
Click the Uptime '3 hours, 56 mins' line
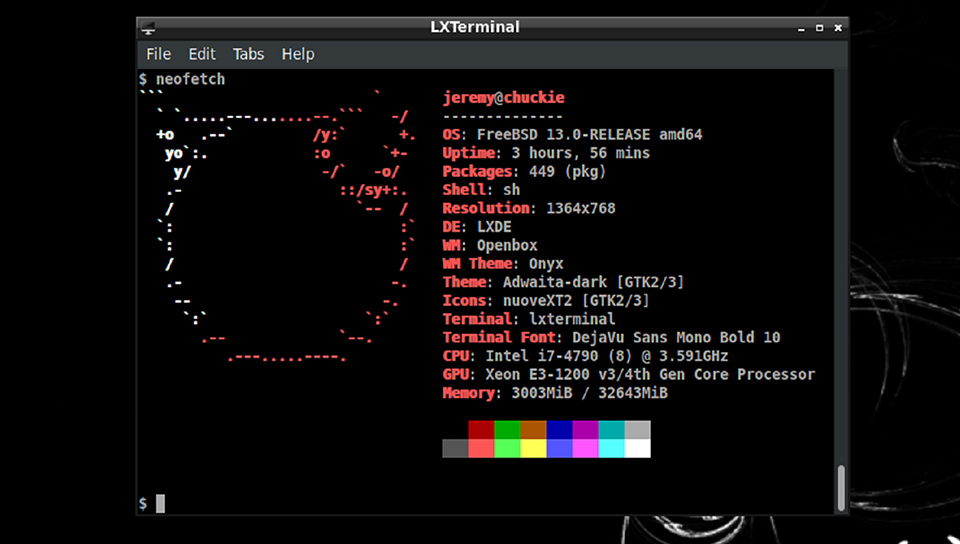coord(546,153)
